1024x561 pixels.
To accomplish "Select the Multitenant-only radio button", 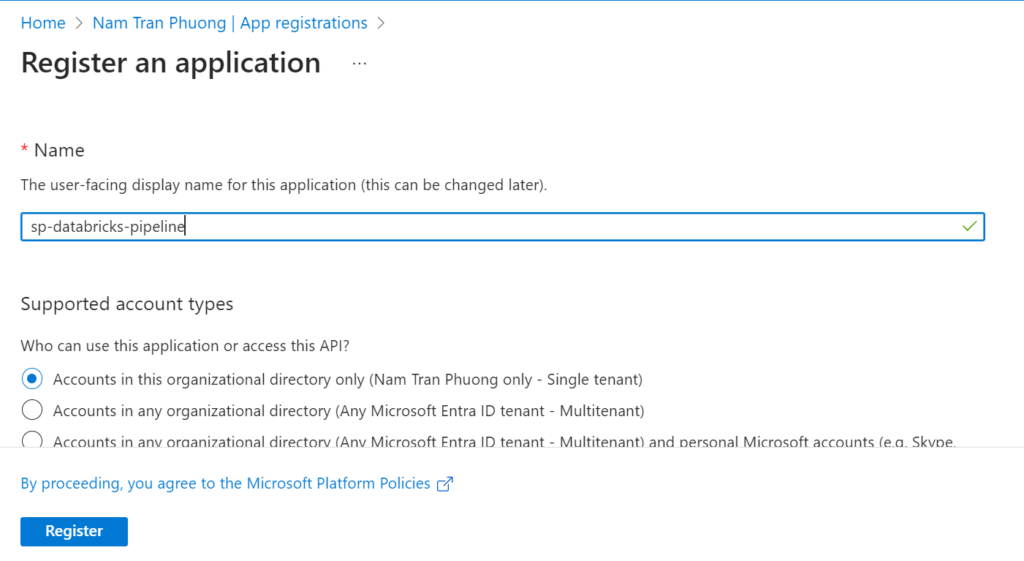I will pos(32,410).
